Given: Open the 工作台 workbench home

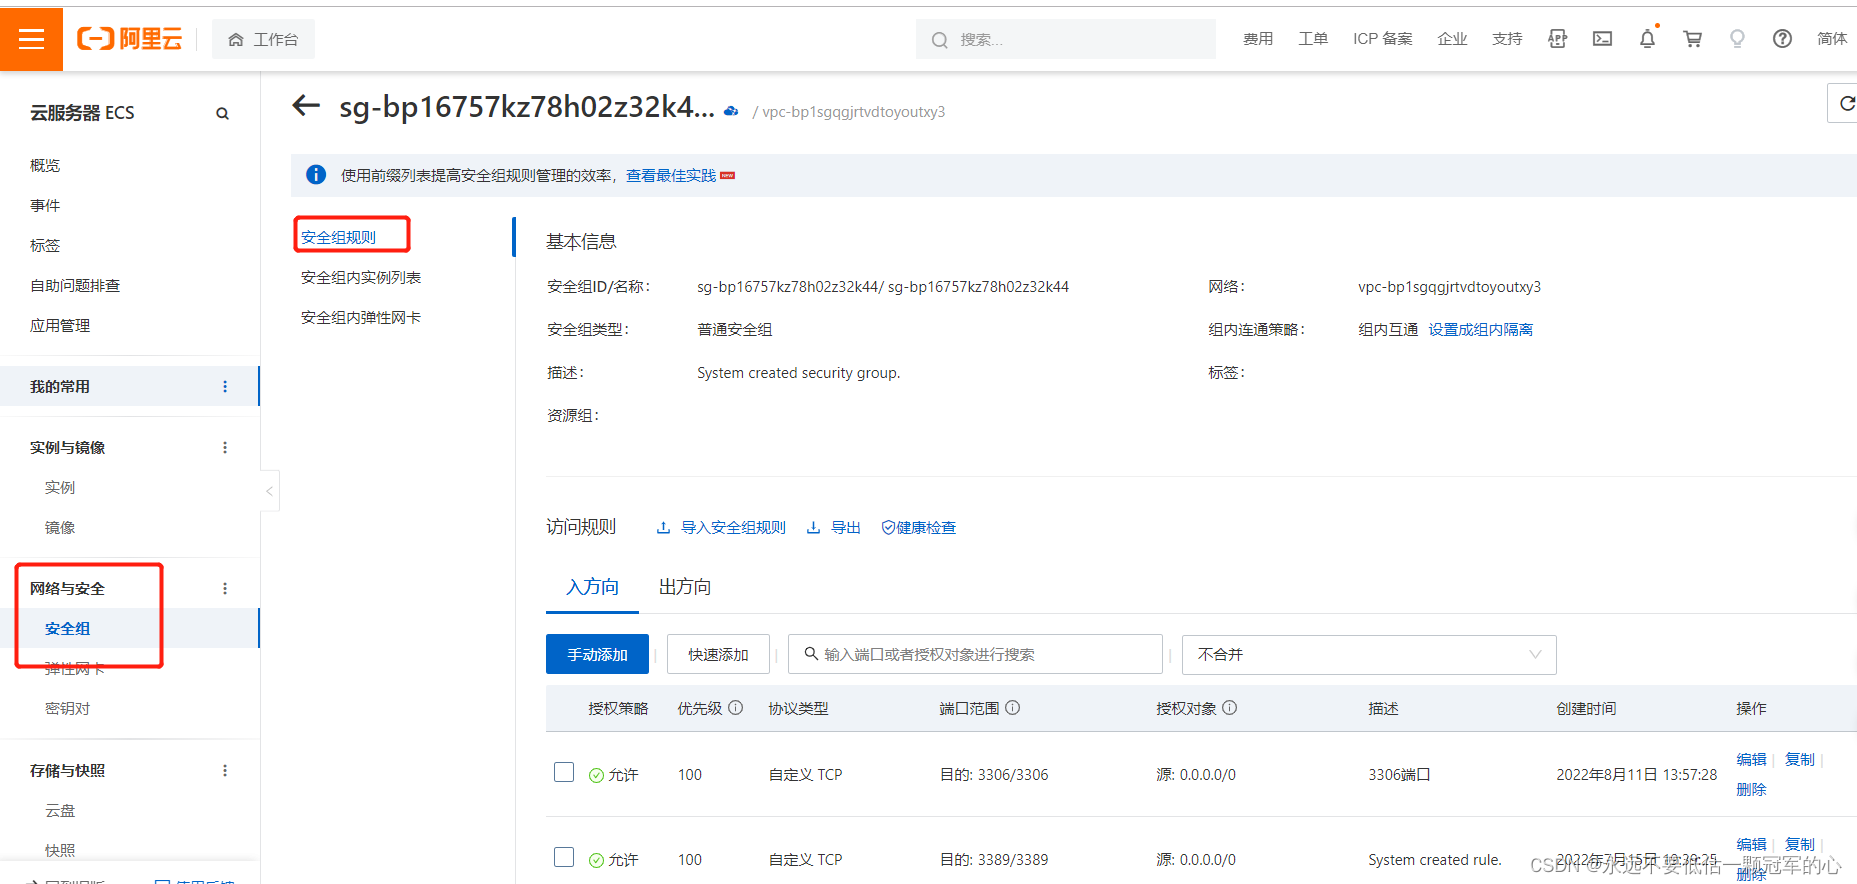Looking at the screenshot, I should 263,39.
